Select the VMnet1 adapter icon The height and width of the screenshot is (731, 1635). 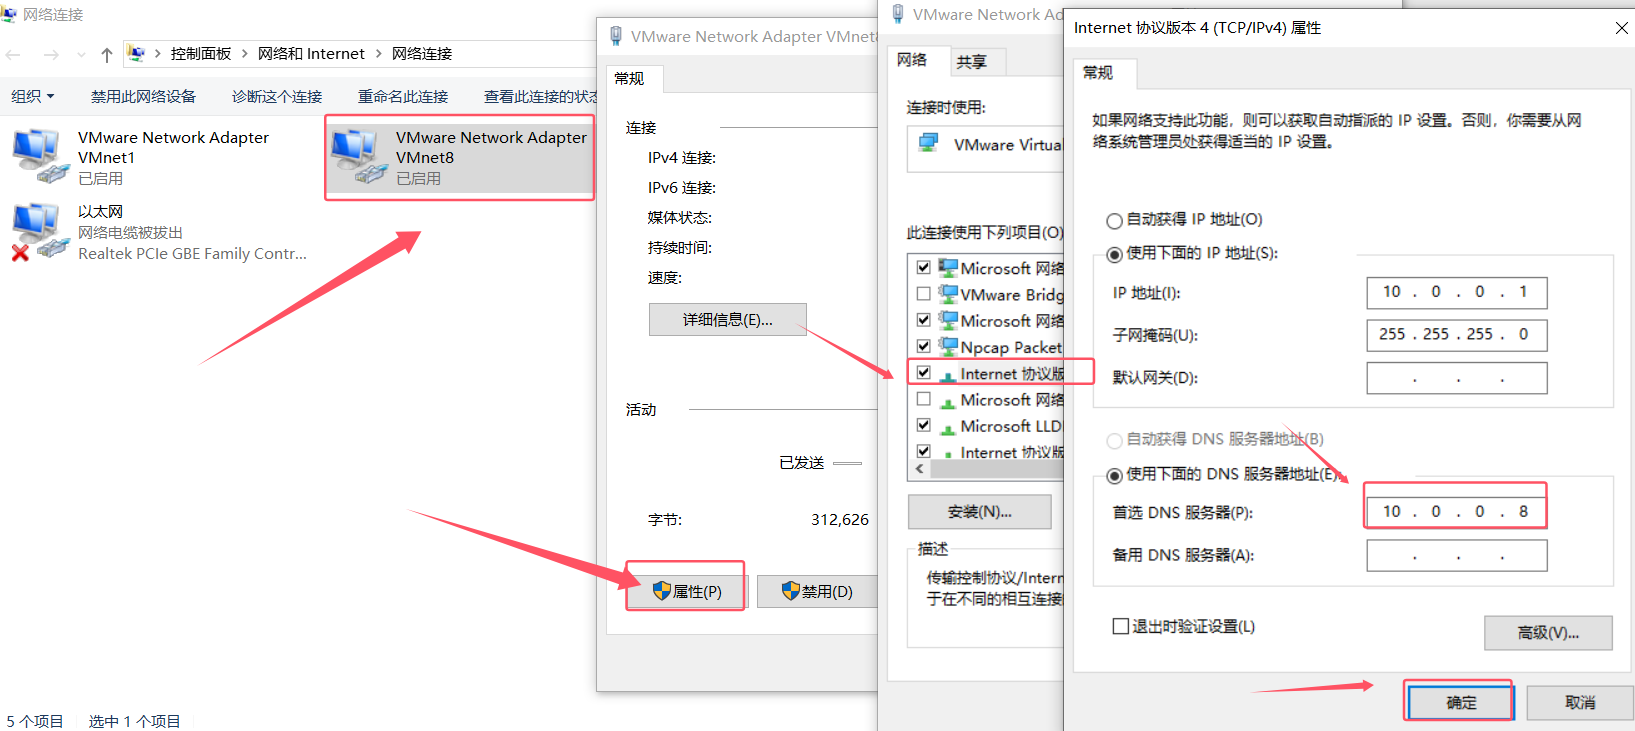point(41,156)
